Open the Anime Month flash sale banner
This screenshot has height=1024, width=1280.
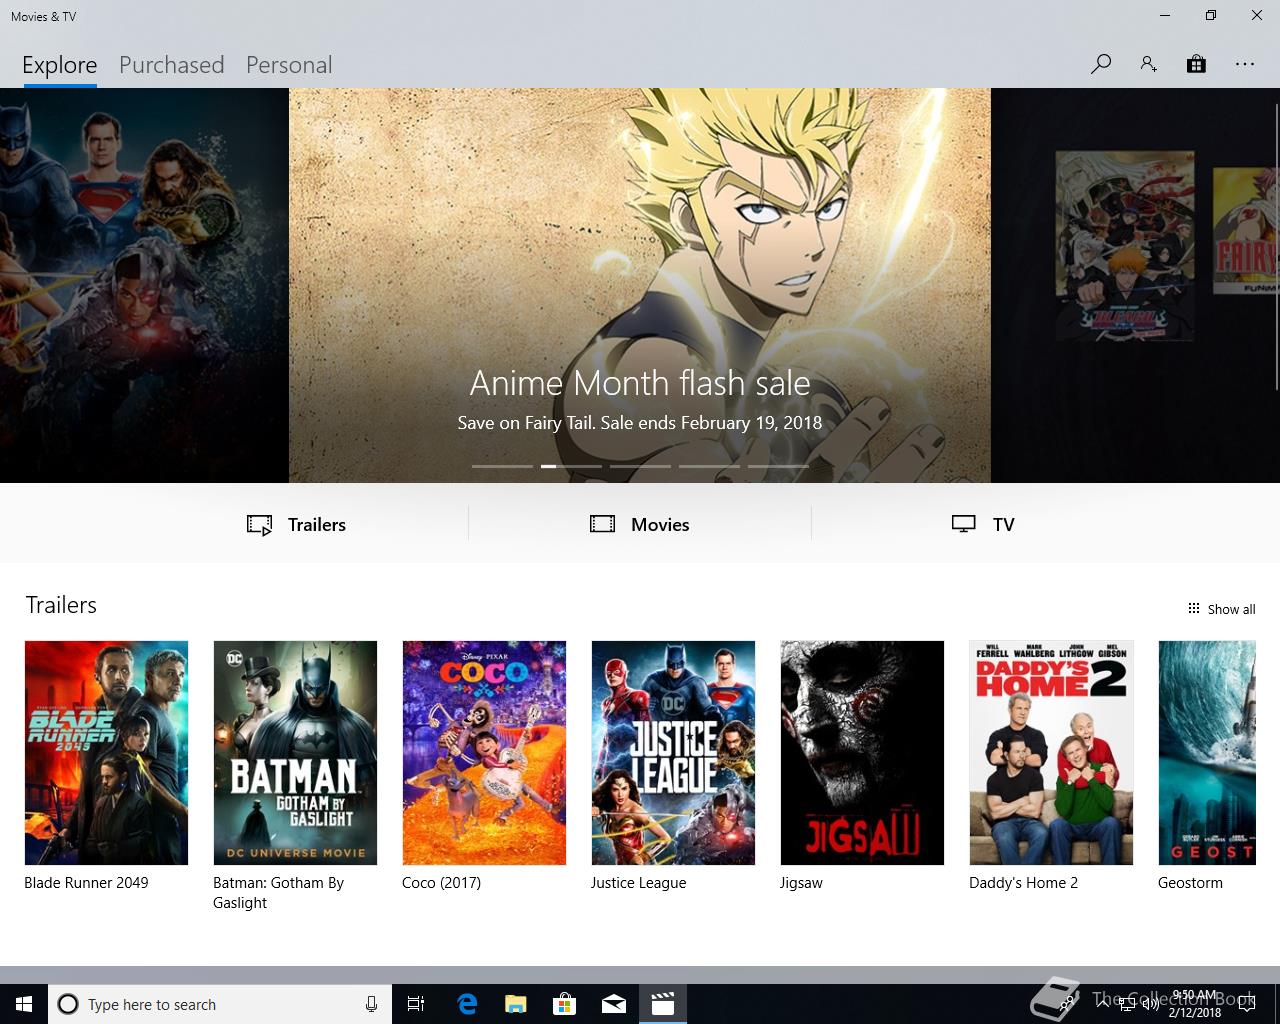tap(640, 285)
